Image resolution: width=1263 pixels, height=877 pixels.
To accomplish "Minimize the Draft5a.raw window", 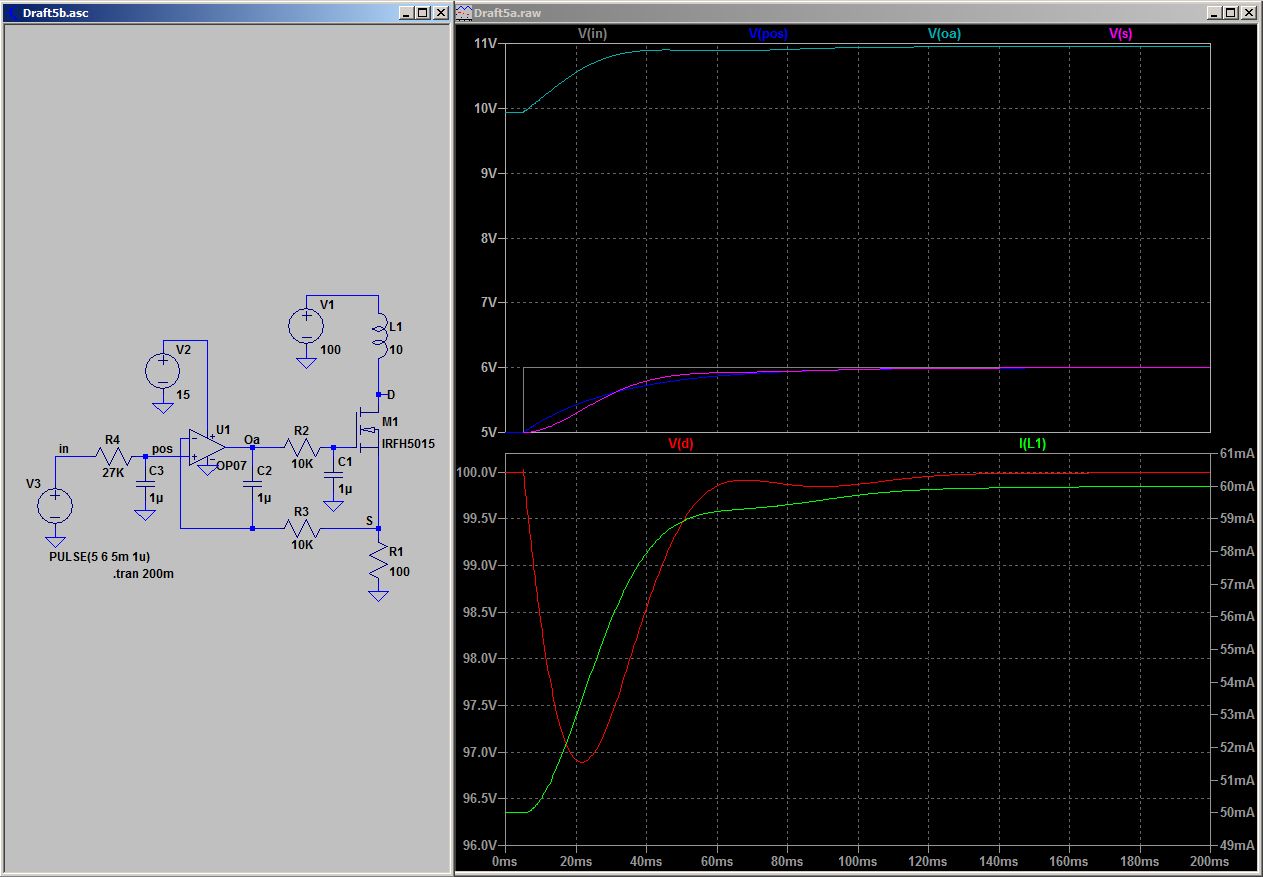I will coord(1214,13).
